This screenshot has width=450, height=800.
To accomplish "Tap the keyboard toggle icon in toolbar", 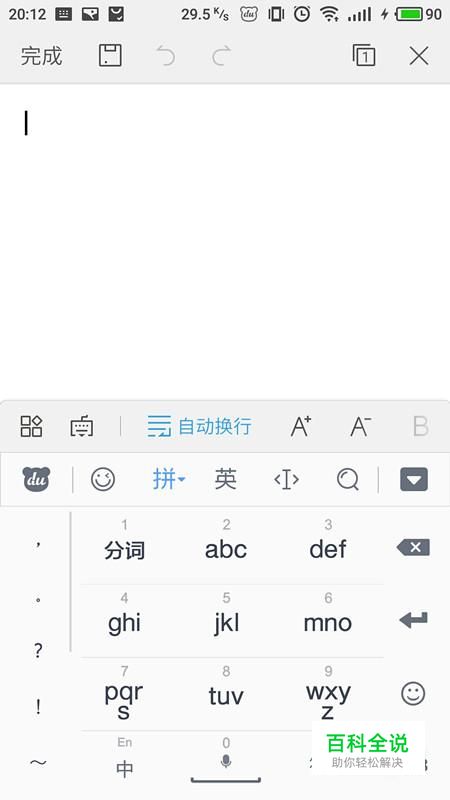I will coord(82,427).
